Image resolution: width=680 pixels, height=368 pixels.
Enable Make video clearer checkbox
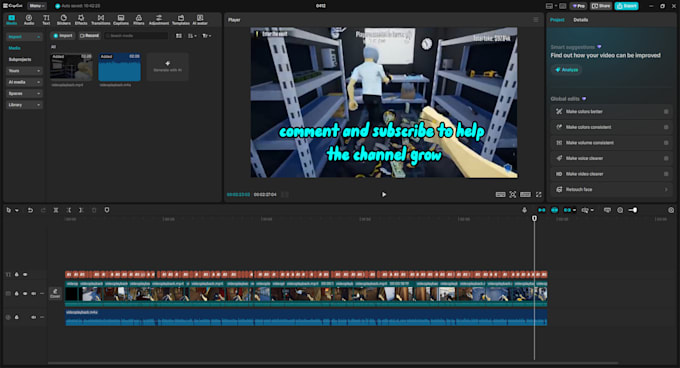pos(666,174)
